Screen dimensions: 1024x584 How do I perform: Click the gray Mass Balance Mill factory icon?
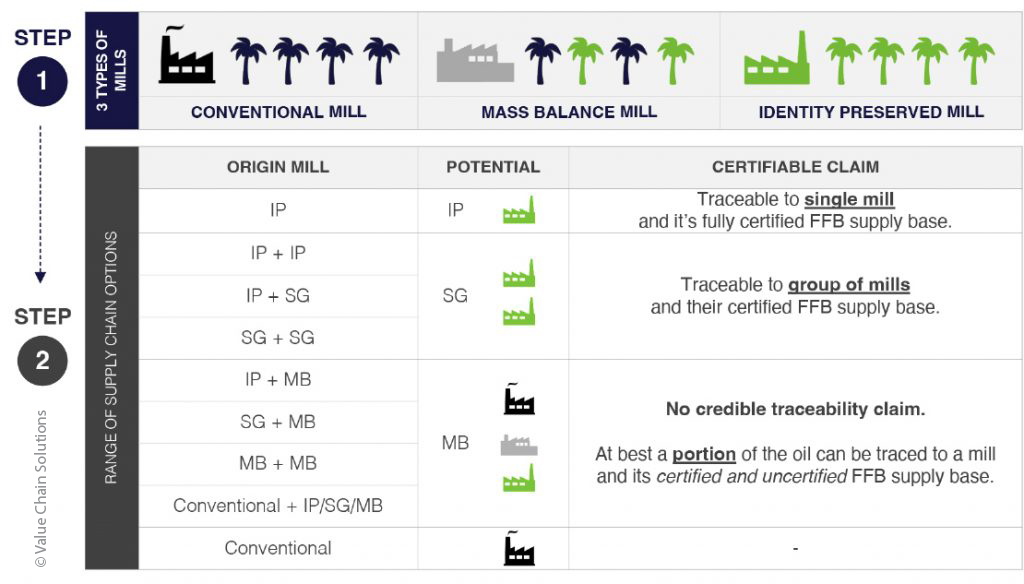tap(475, 60)
